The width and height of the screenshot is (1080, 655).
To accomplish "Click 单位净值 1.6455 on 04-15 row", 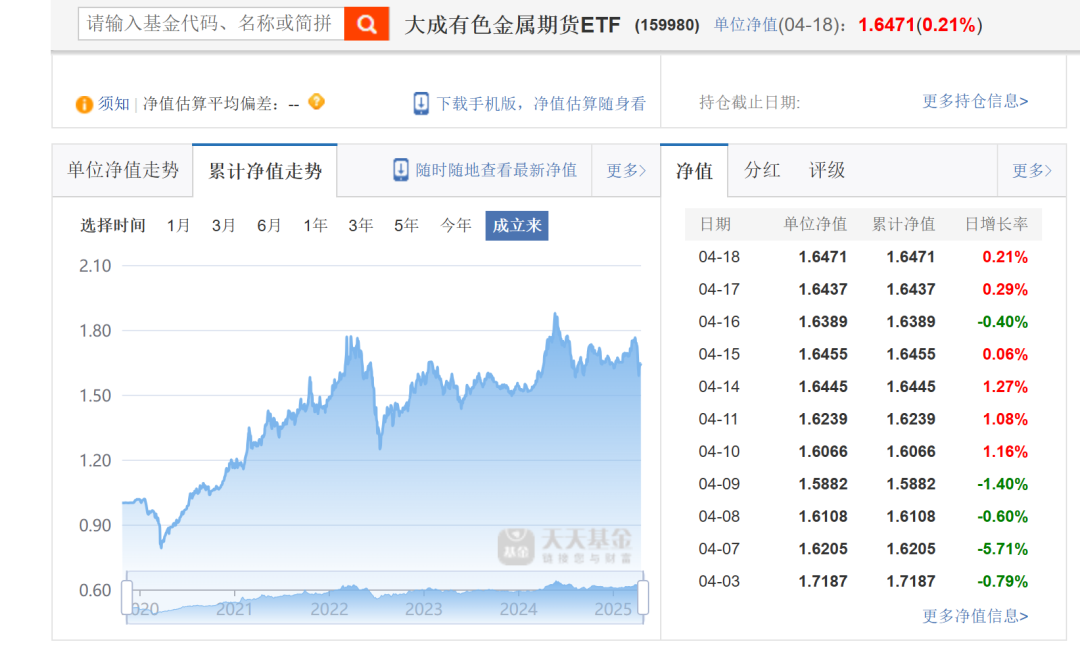I will point(823,354).
